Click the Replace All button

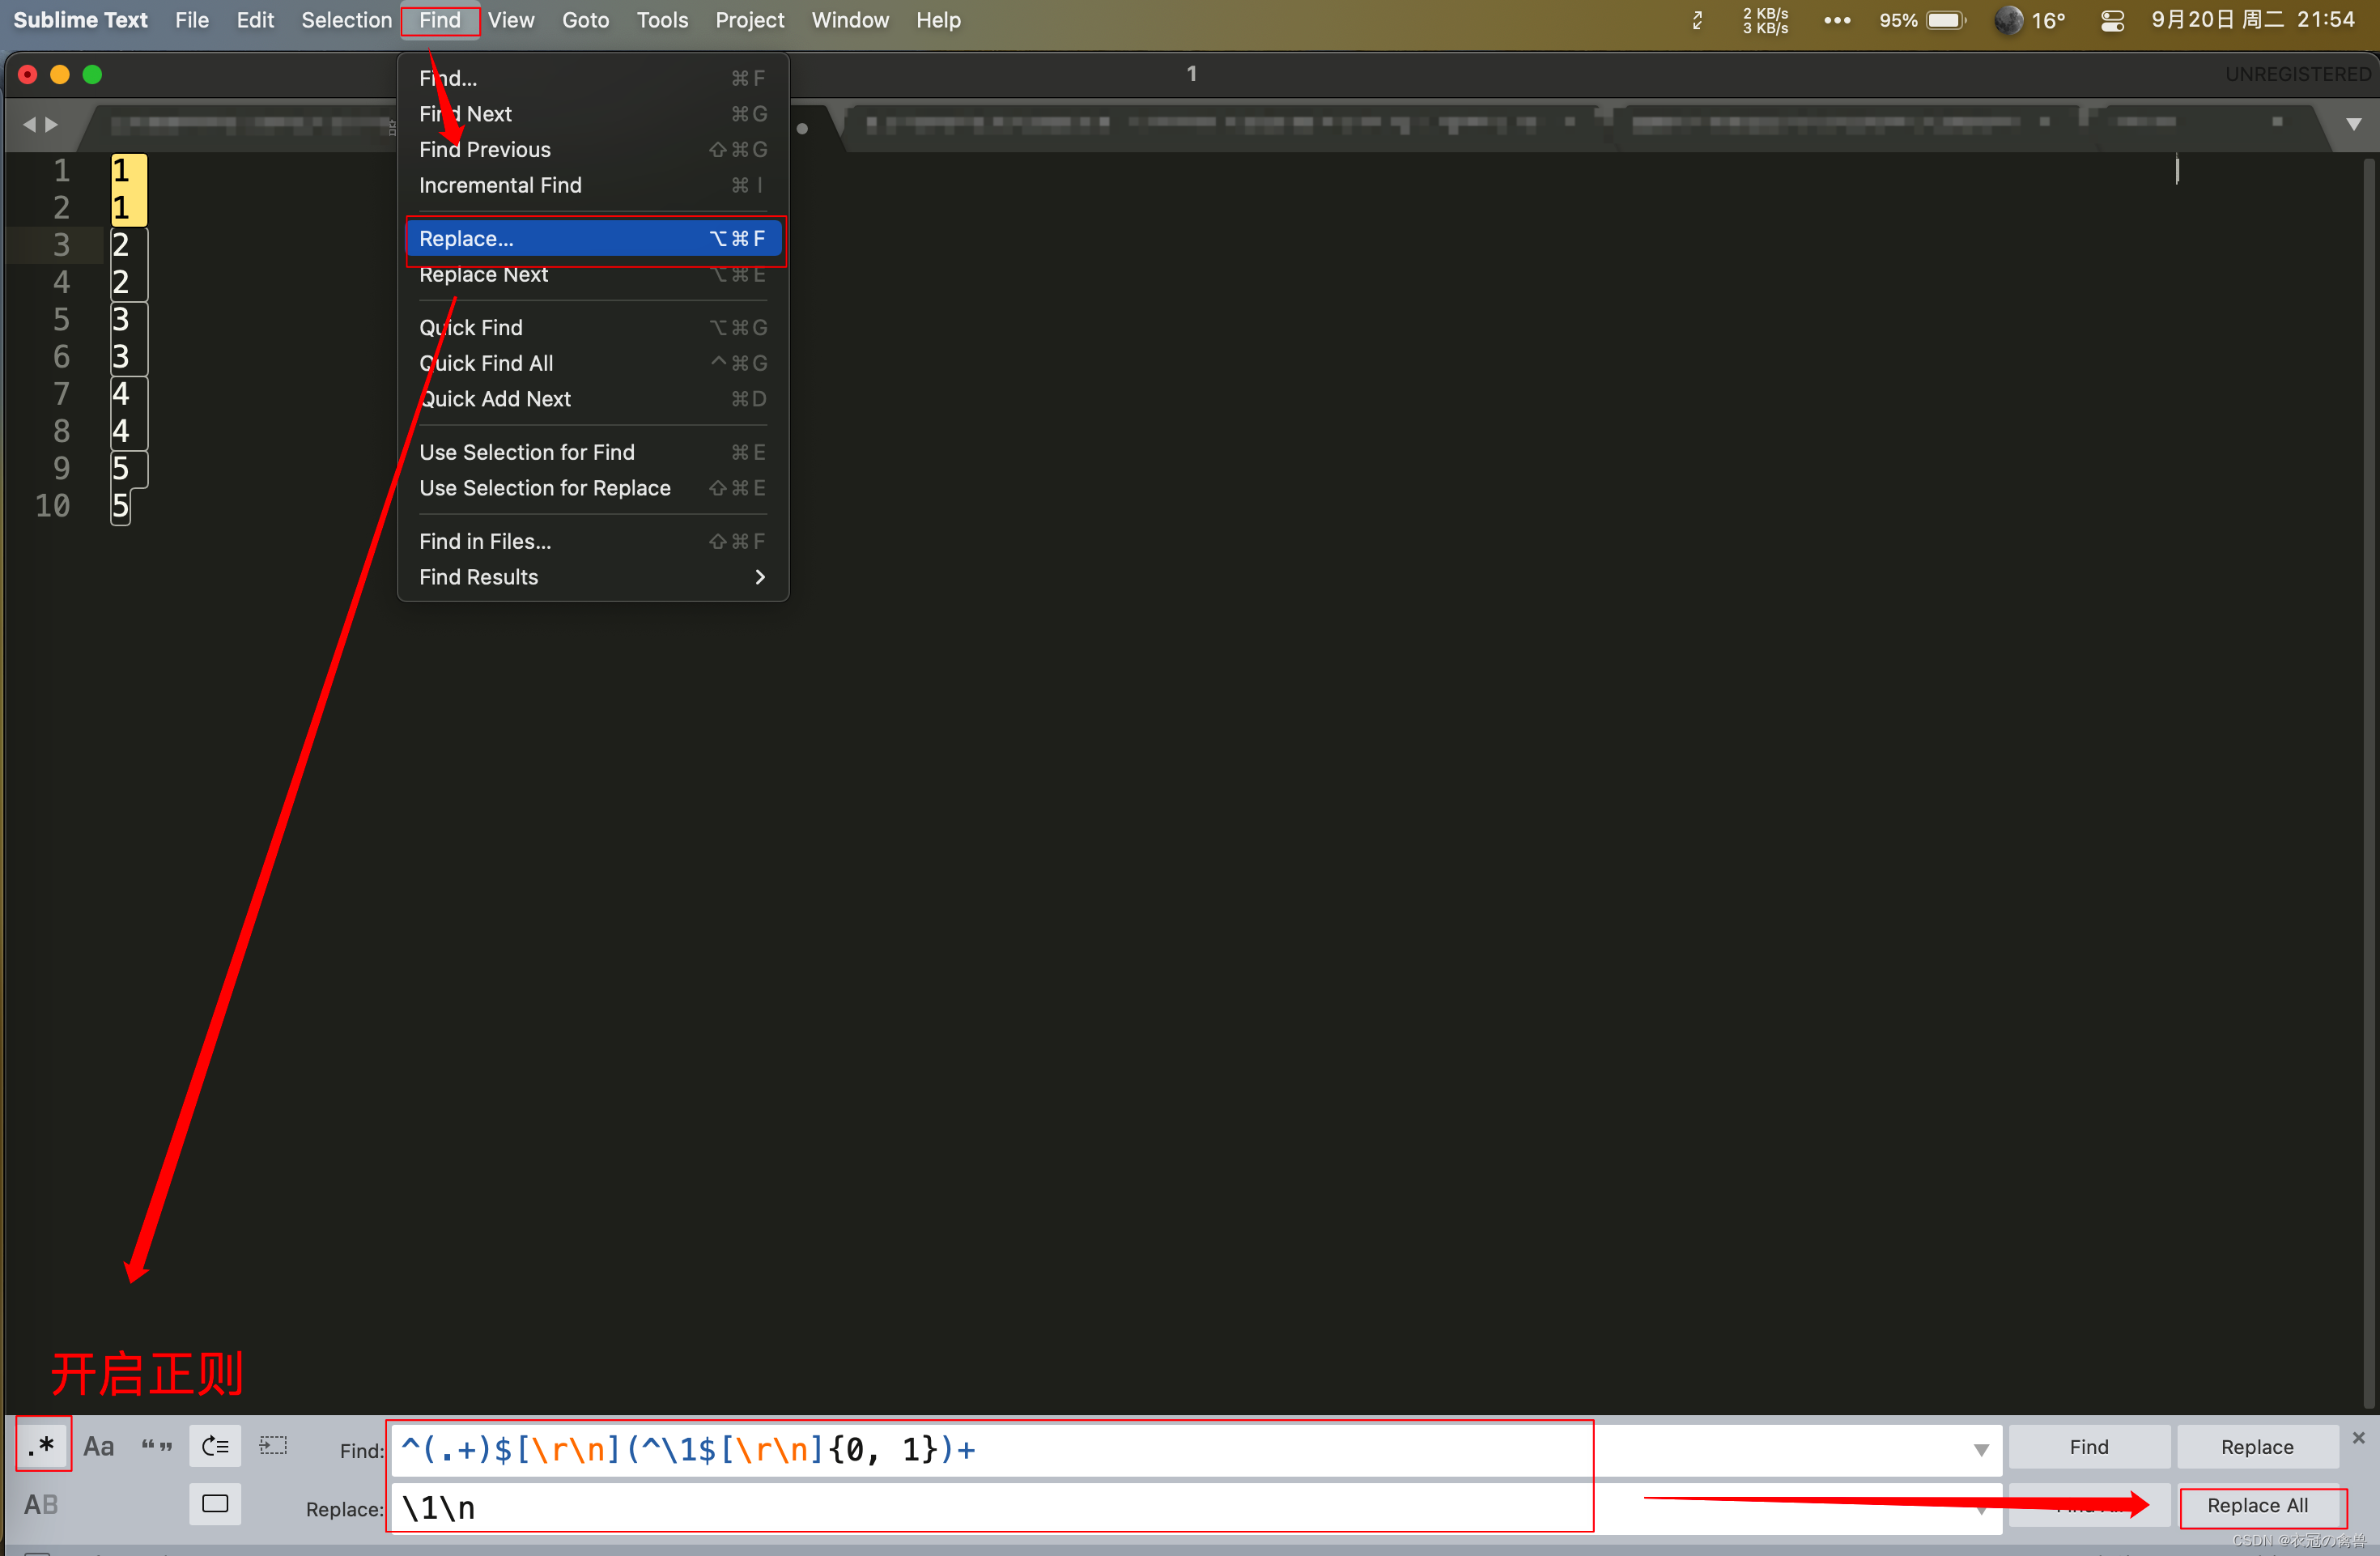(x=2257, y=1505)
